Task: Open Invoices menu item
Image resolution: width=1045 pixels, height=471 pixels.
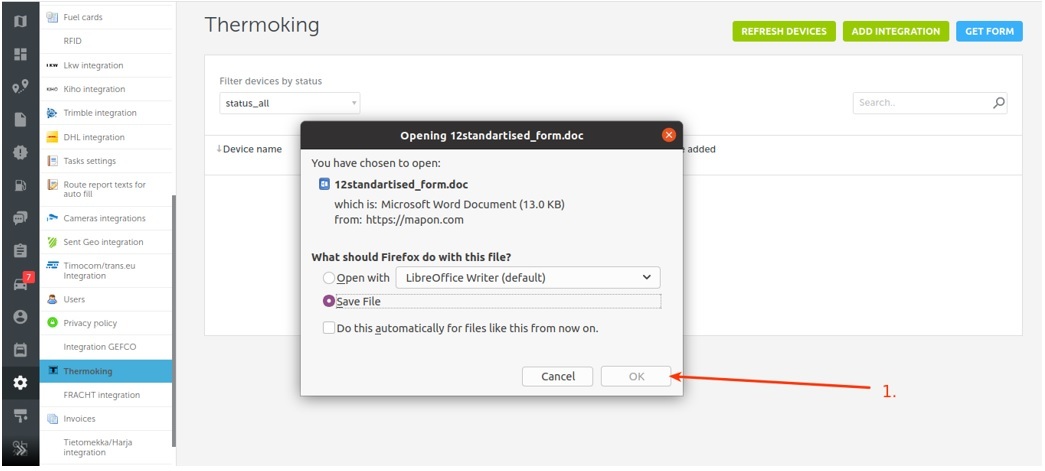Action: [107, 419]
